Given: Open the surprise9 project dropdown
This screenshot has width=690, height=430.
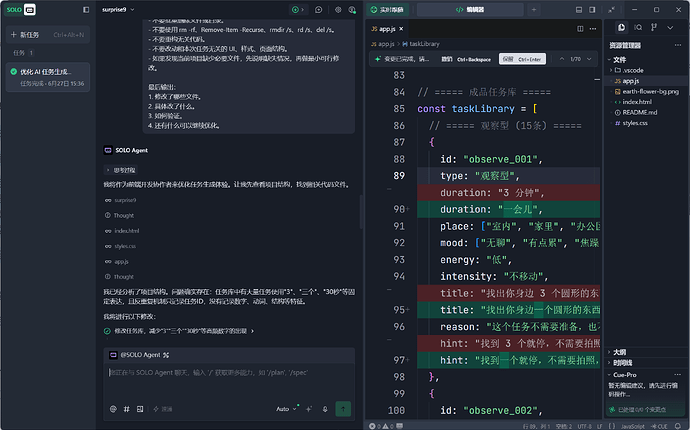Looking at the screenshot, I should click(x=118, y=10).
